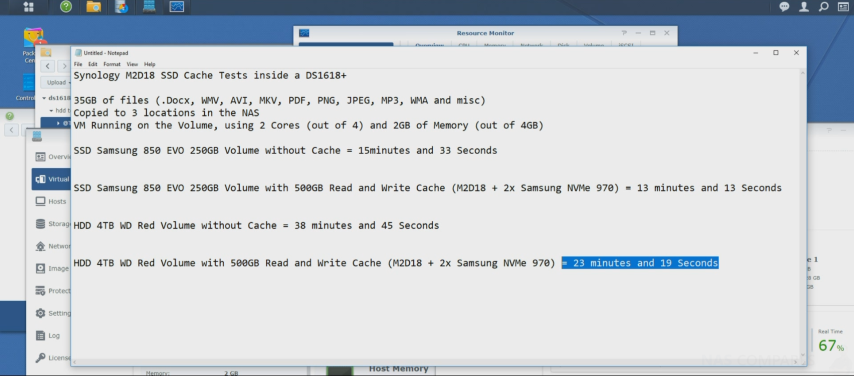
Task: Click File Station back navigation arrow
Action: (x=47, y=66)
